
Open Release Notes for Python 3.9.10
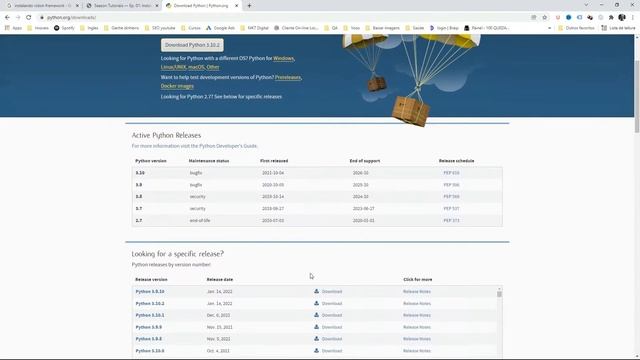coord(417,291)
